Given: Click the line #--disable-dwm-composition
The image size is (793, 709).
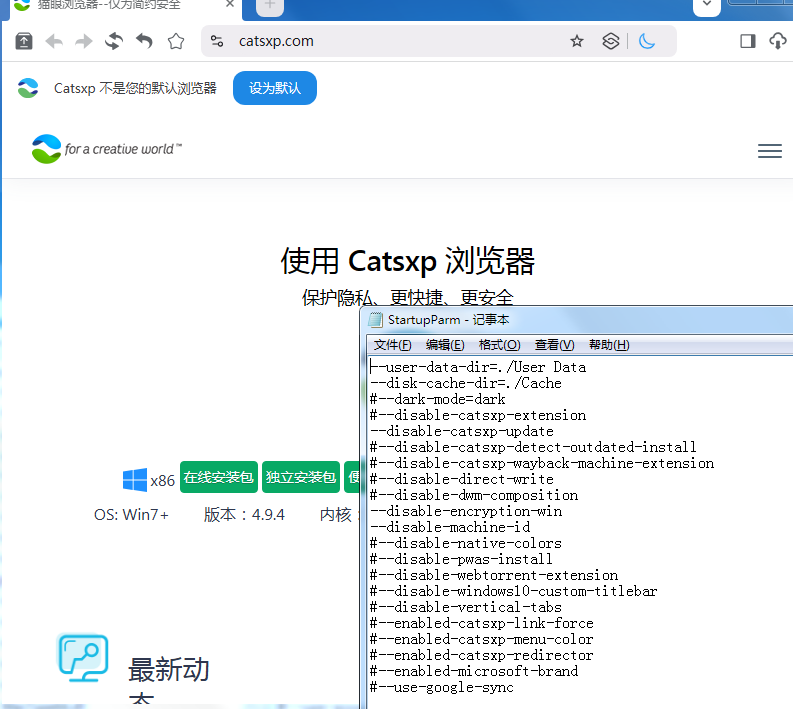Looking at the screenshot, I should tap(474, 496).
